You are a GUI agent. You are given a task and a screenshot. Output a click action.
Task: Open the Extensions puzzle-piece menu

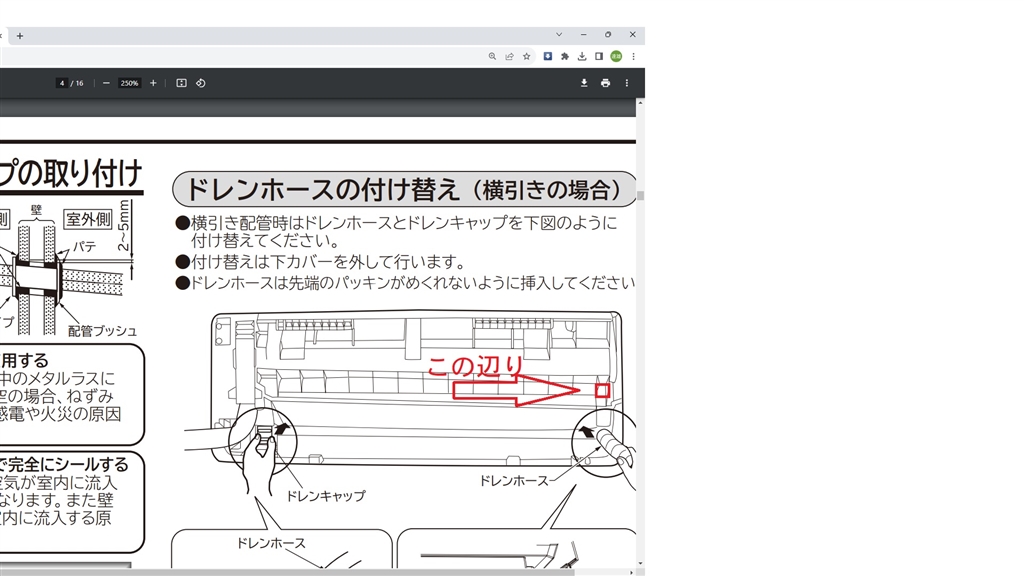pyautogui.click(x=565, y=56)
